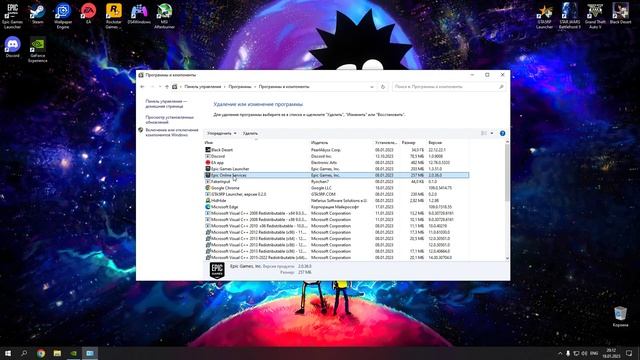The image size is (640, 360).
Task: Open taskbar search
Action: pos(24,353)
